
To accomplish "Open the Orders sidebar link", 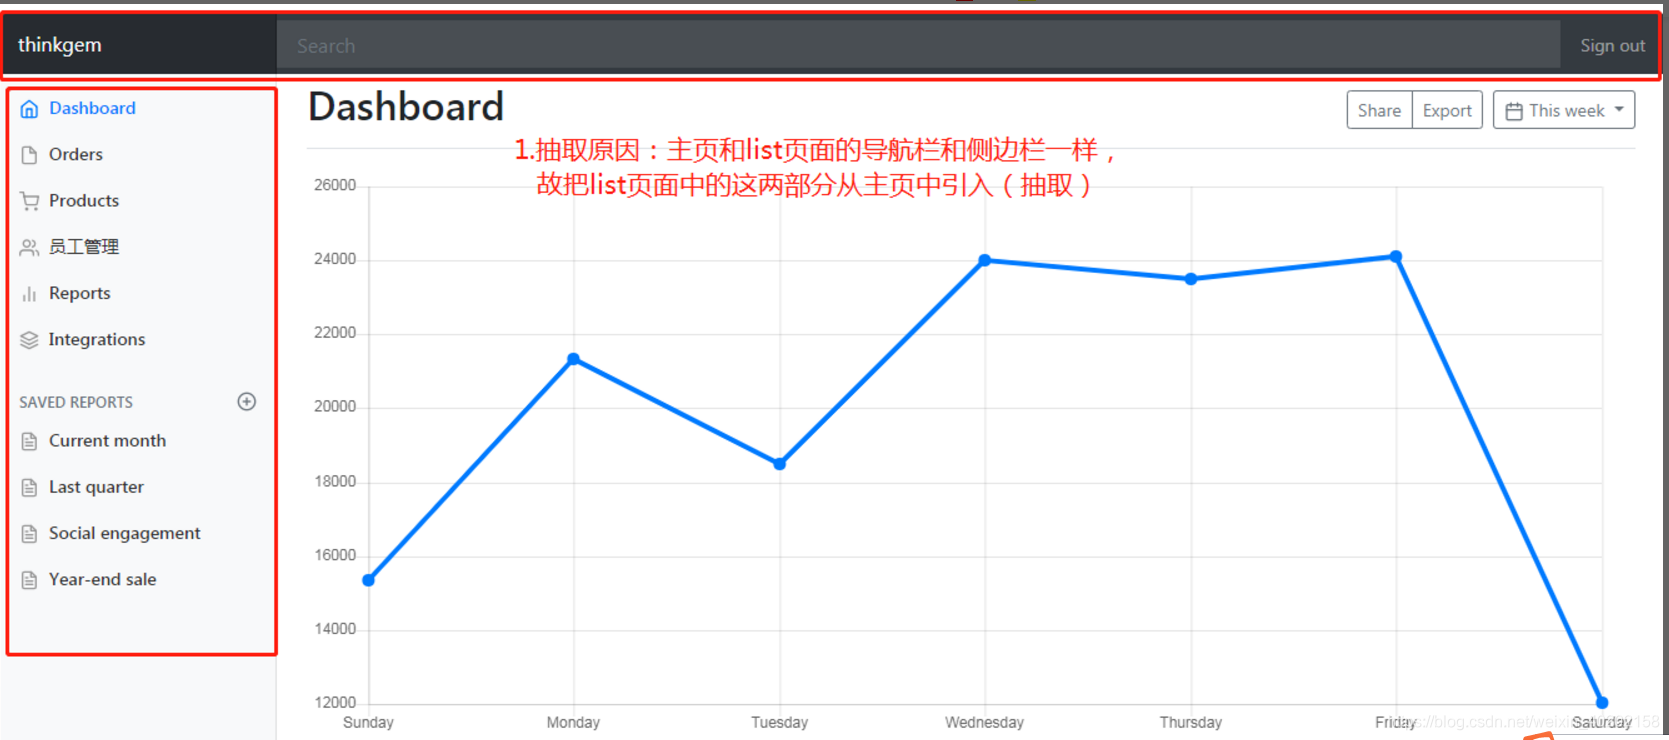I will [76, 154].
